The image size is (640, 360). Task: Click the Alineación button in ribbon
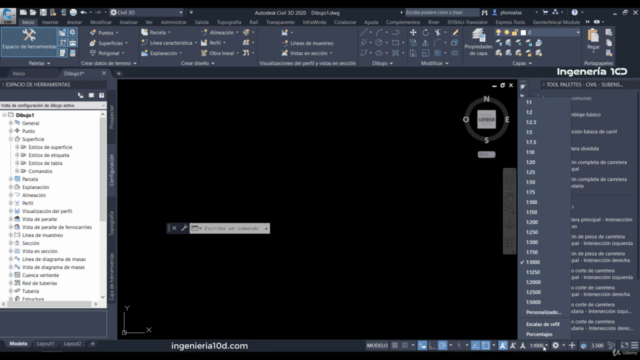[220, 33]
